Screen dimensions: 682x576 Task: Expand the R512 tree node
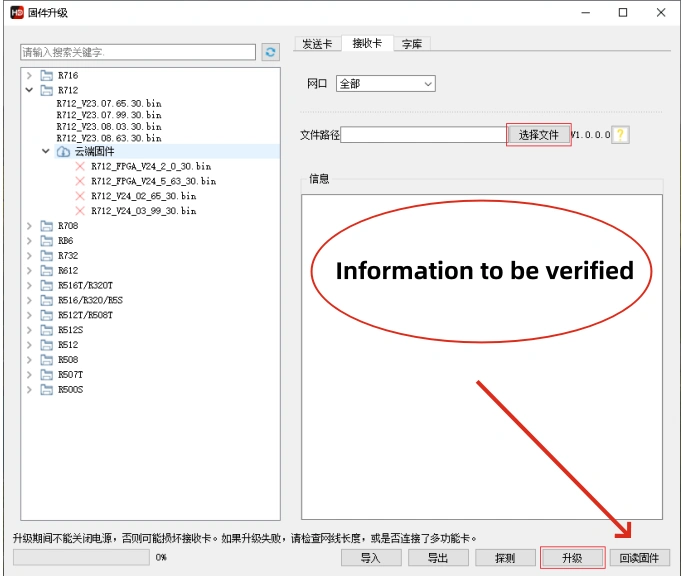[29, 345]
